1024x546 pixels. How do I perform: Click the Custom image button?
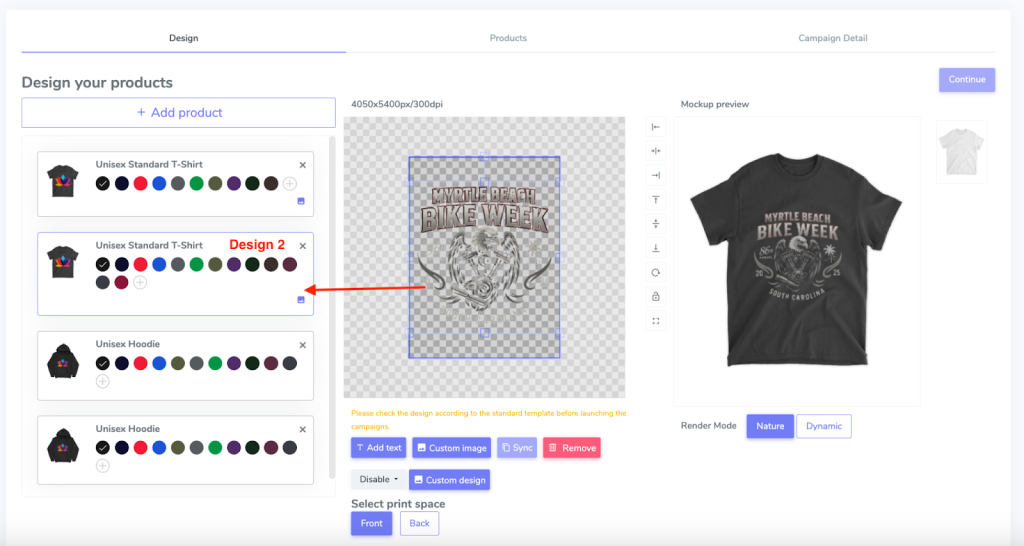pyautogui.click(x=451, y=448)
